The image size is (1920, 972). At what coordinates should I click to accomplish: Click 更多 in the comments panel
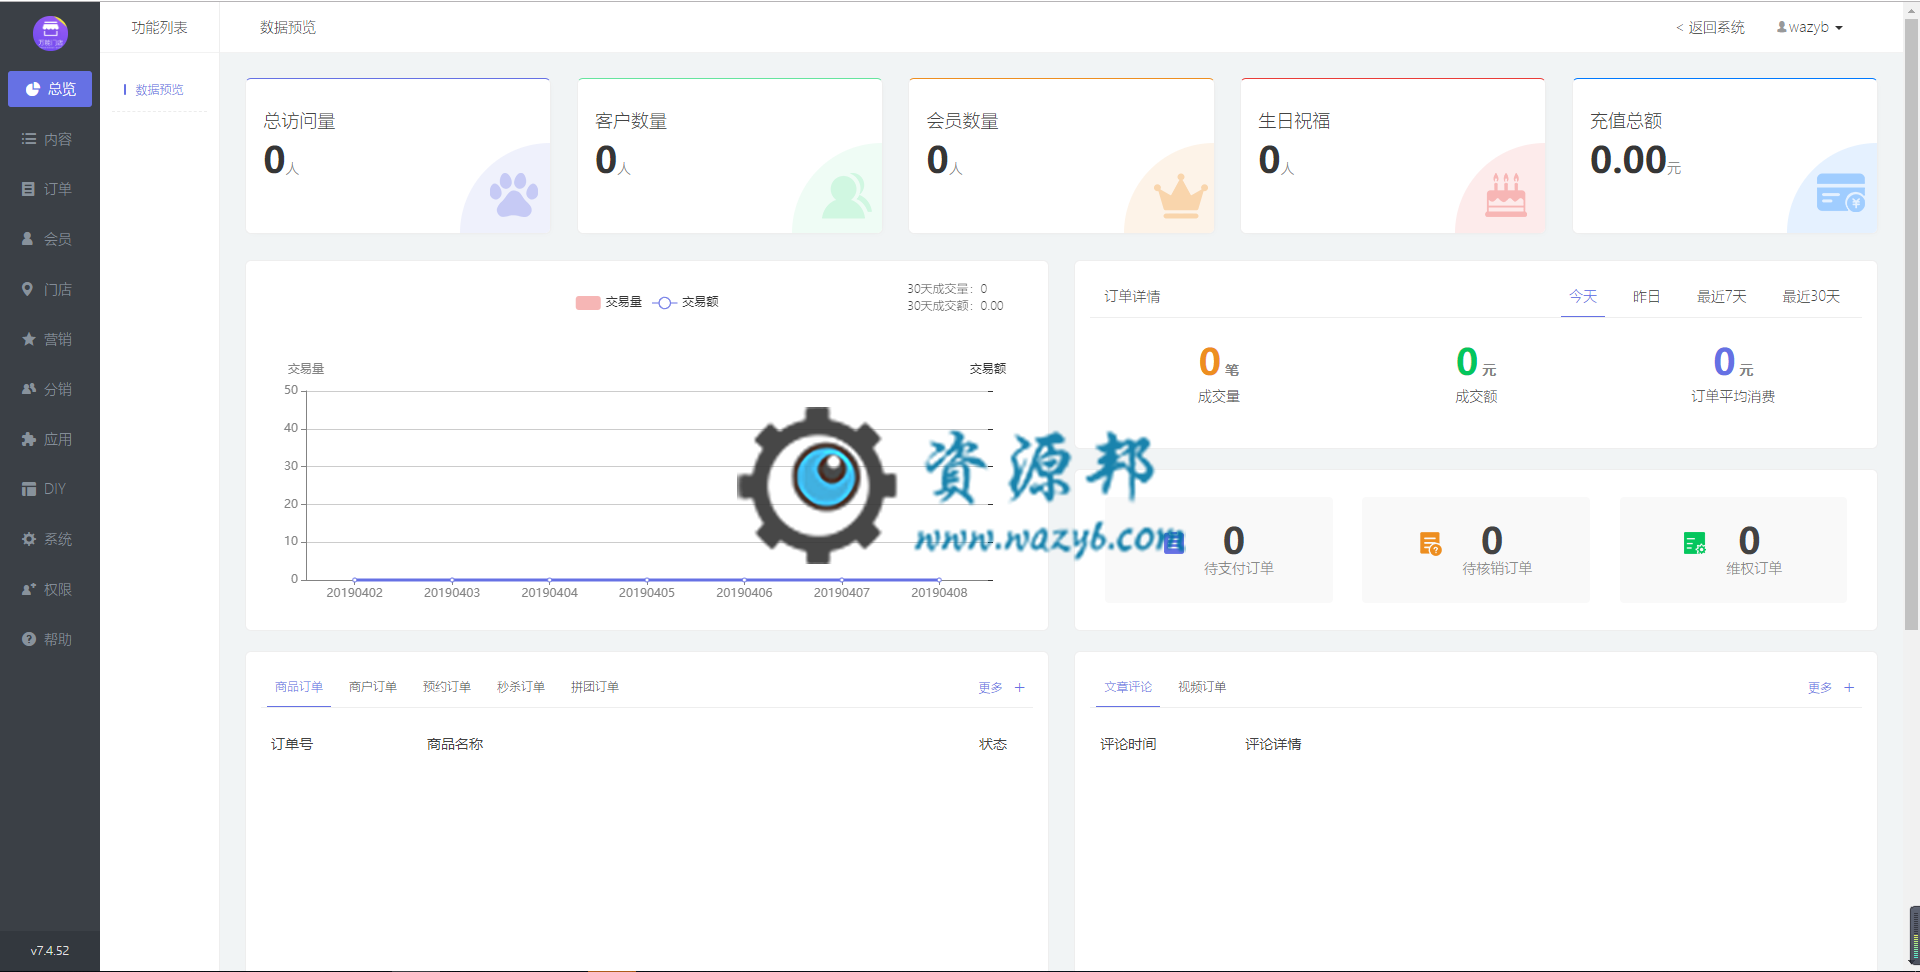coord(1820,687)
